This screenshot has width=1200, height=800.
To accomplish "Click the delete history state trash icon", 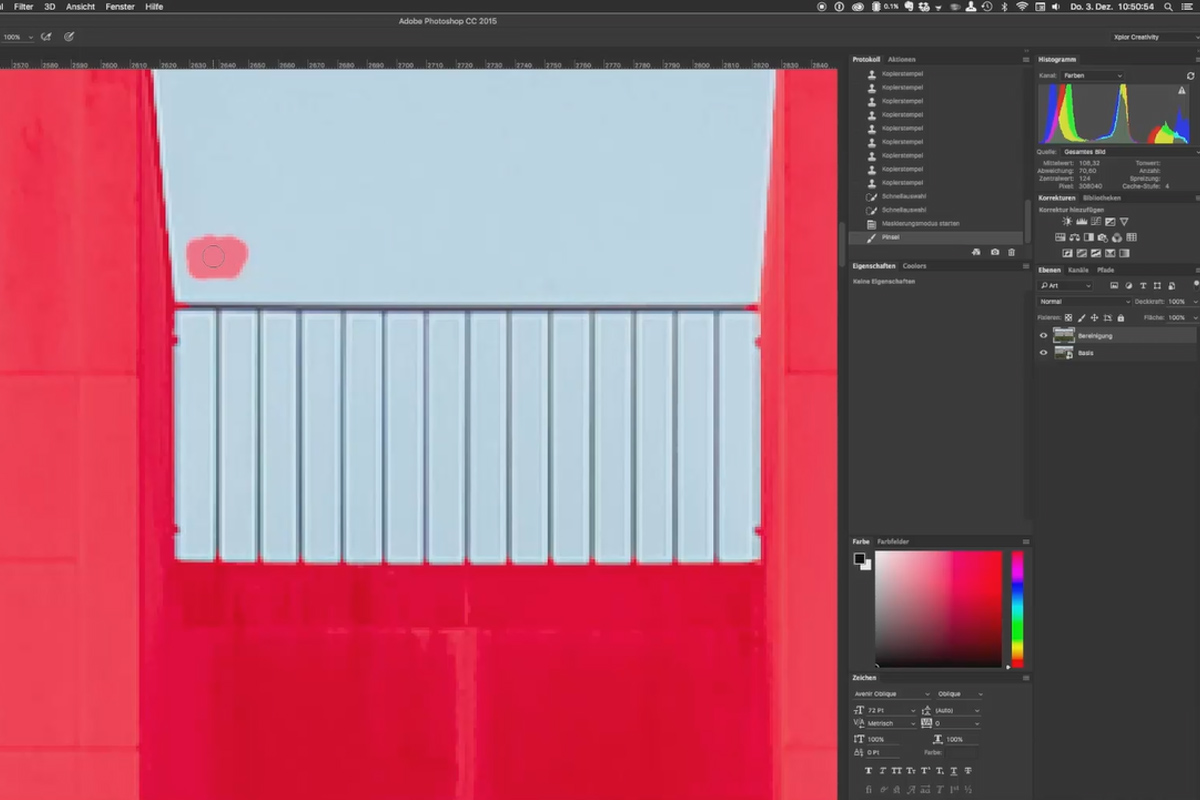I will click(x=1011, y=252).
